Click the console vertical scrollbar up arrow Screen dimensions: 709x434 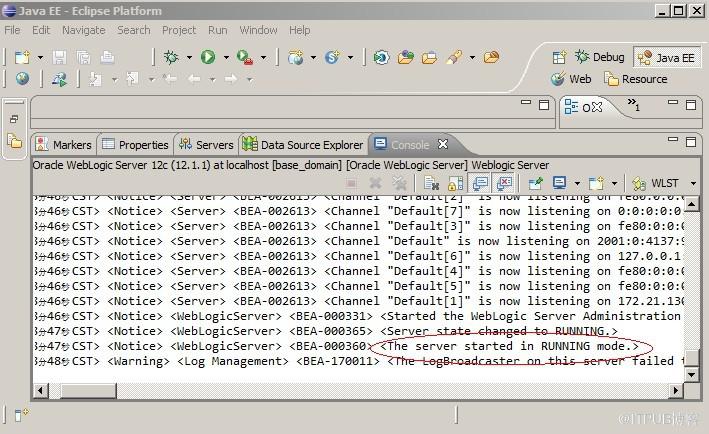click(x=691, y=204)
